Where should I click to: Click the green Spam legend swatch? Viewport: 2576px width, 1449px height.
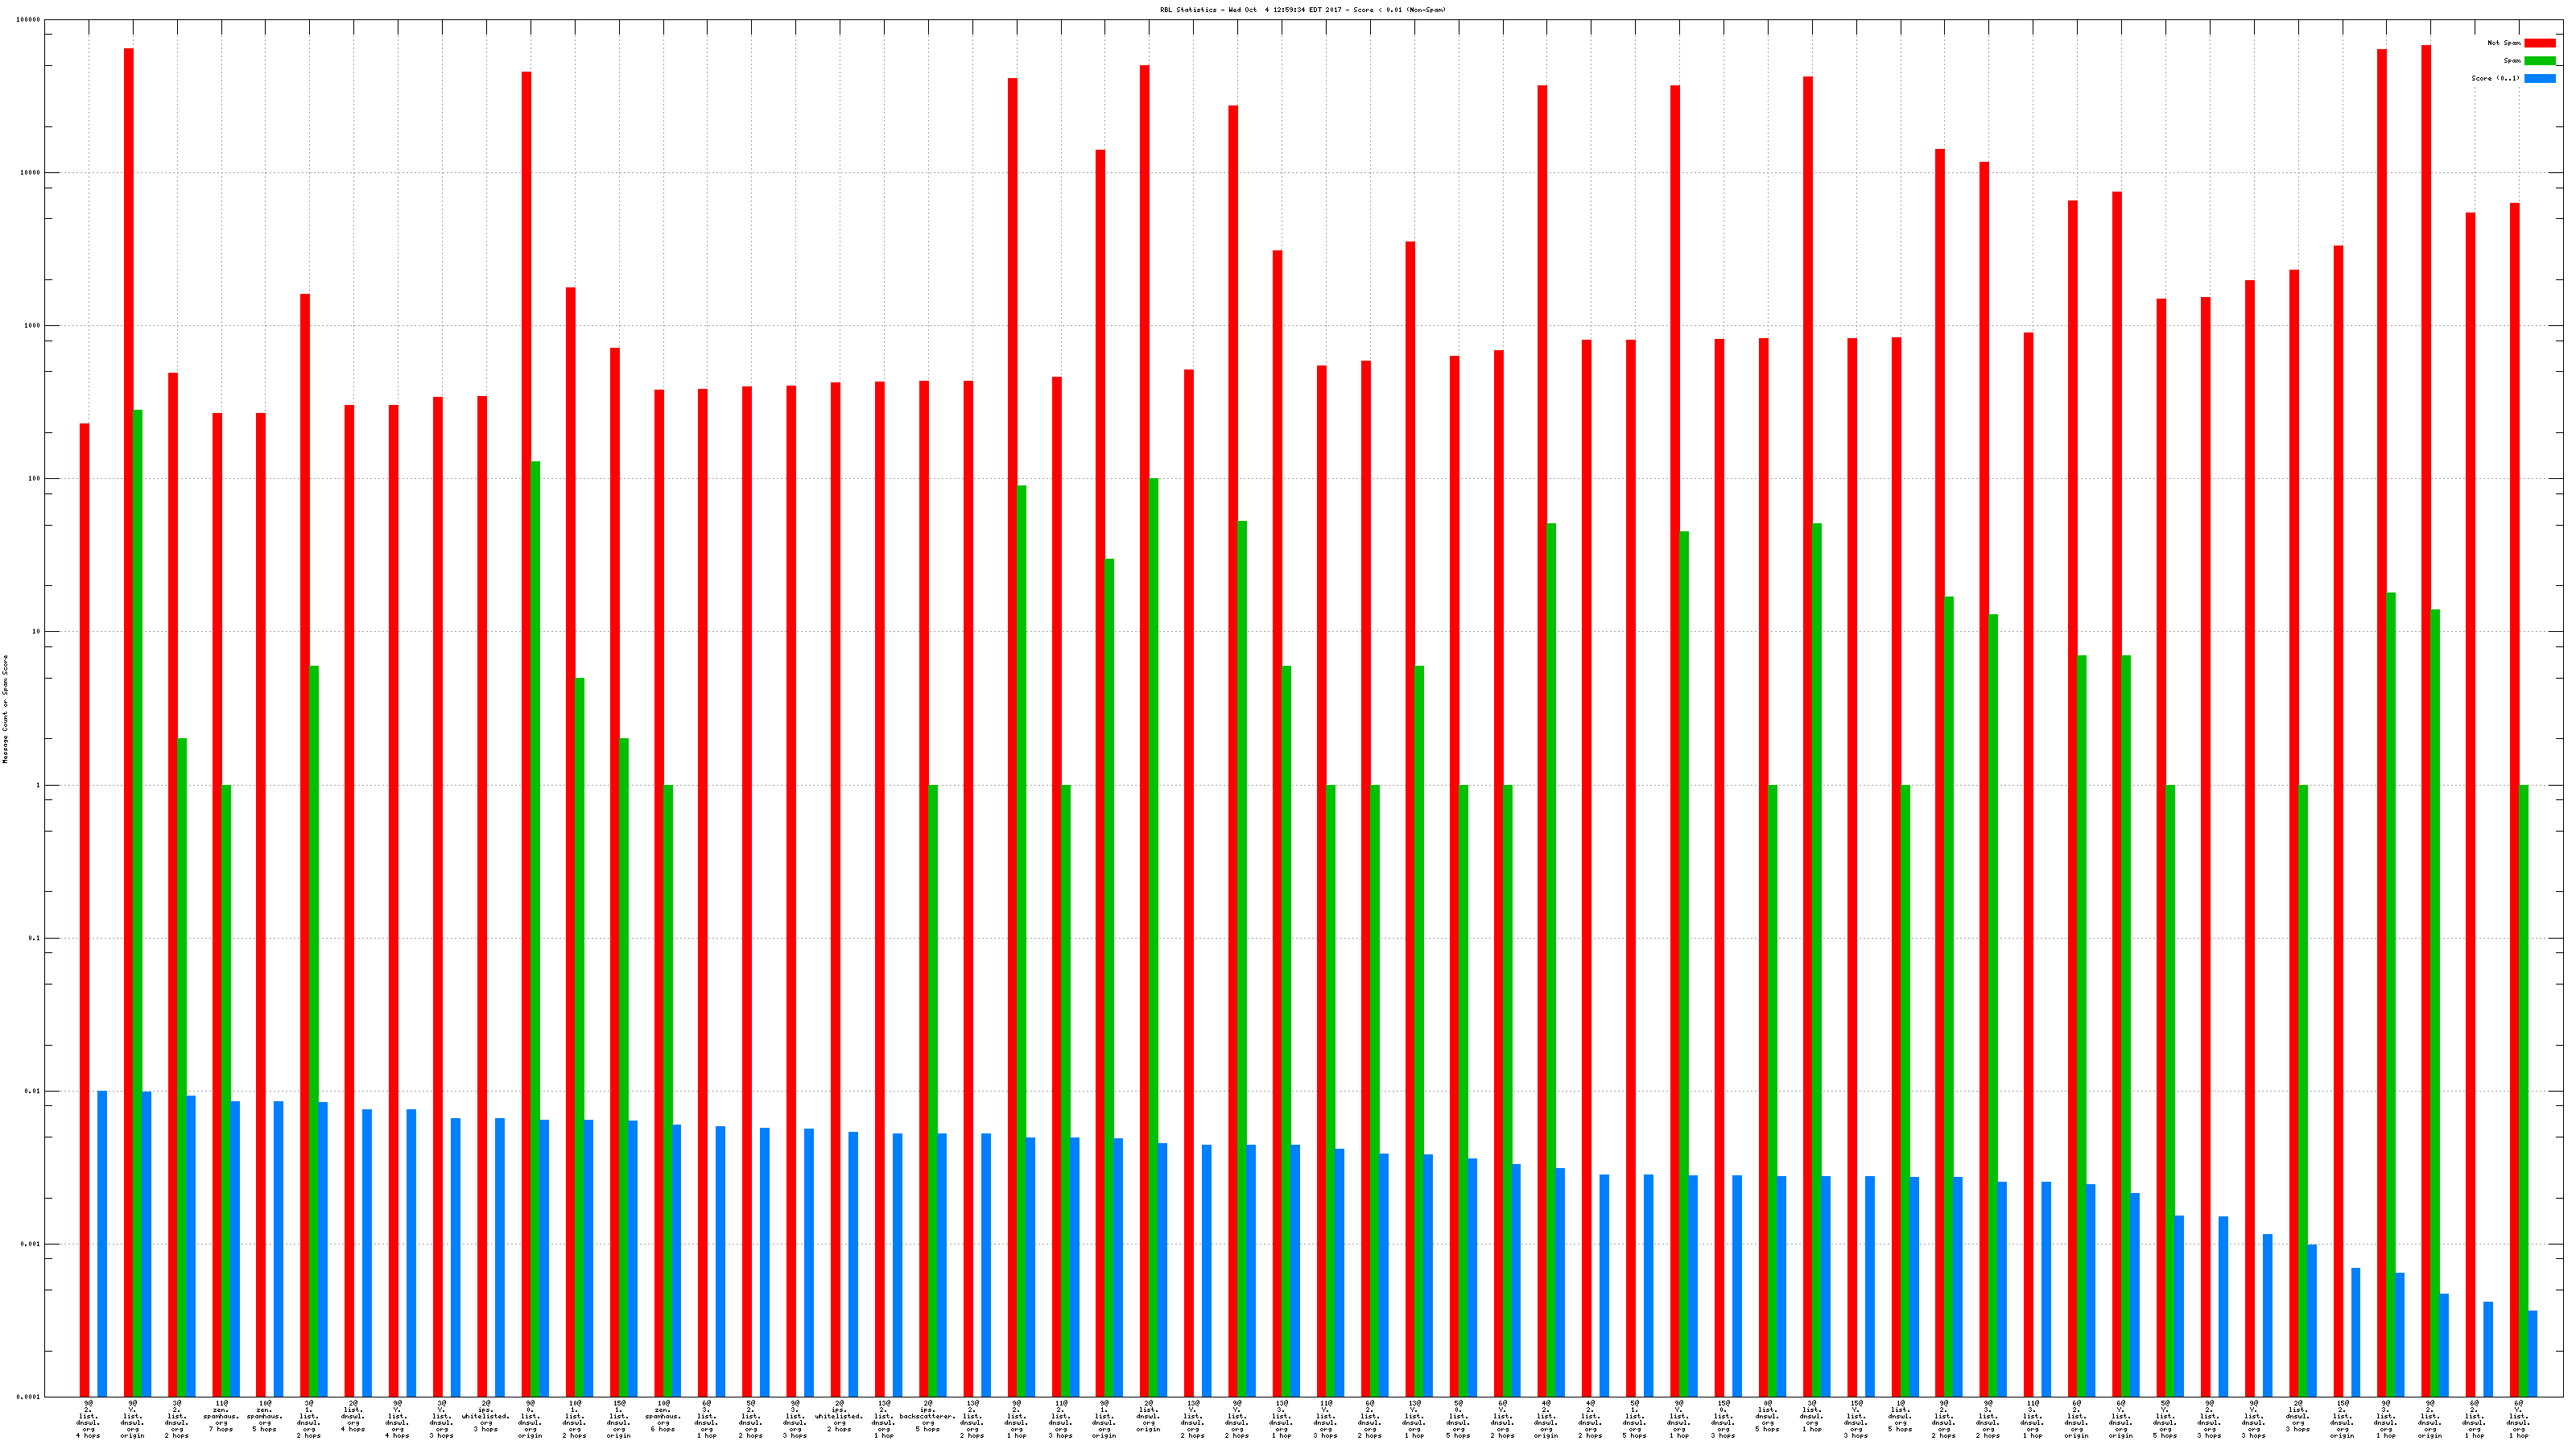(x=2539, y=61)
